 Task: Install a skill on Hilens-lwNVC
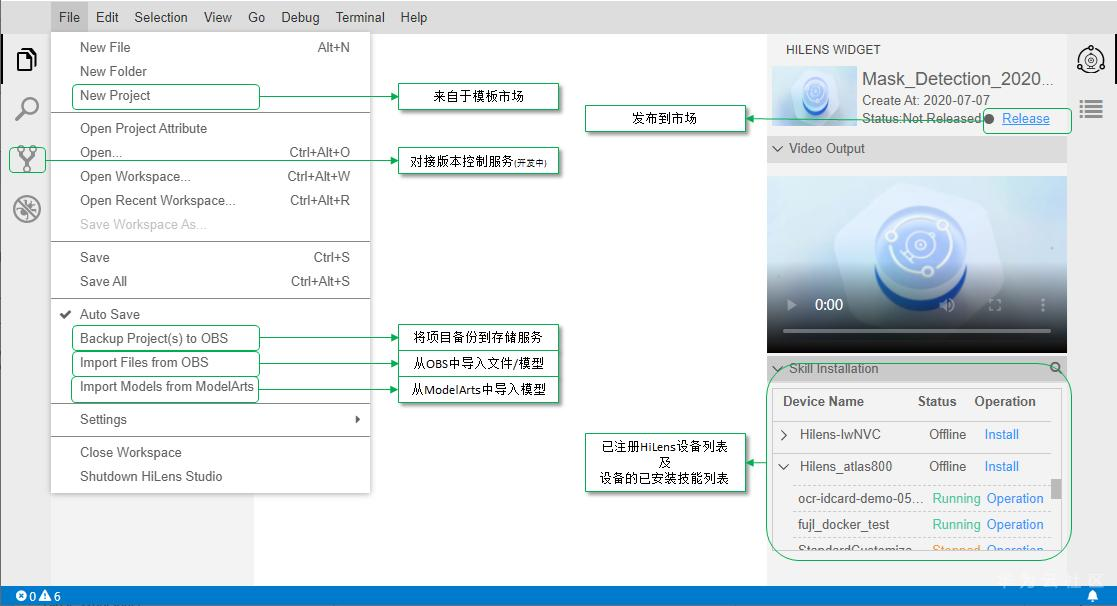pos(1001,434)
